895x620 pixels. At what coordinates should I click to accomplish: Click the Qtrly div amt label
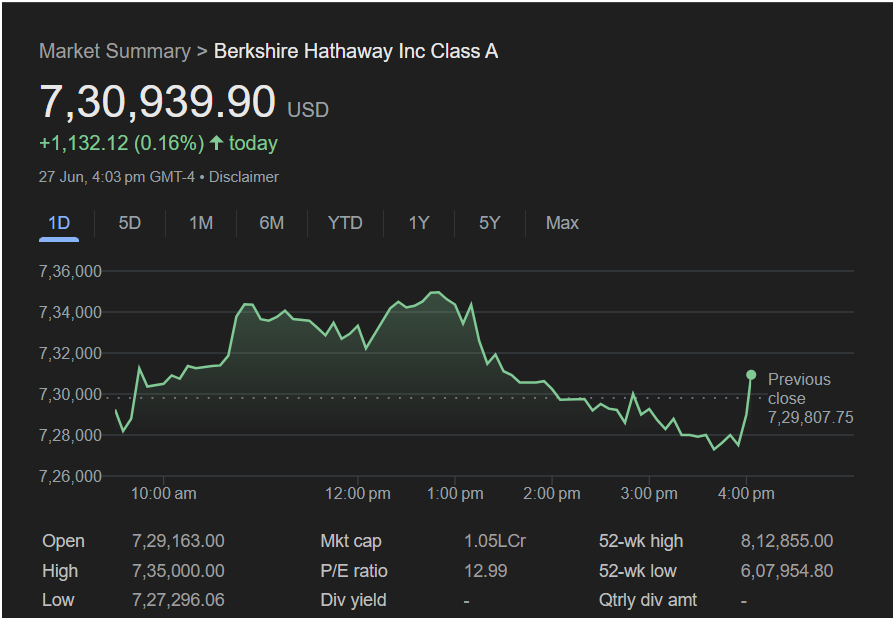pyautogui.click(x=648, y=600)
